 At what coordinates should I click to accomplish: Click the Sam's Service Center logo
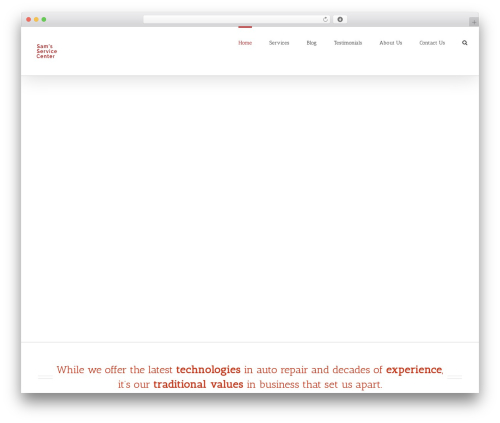coord(47,51)
